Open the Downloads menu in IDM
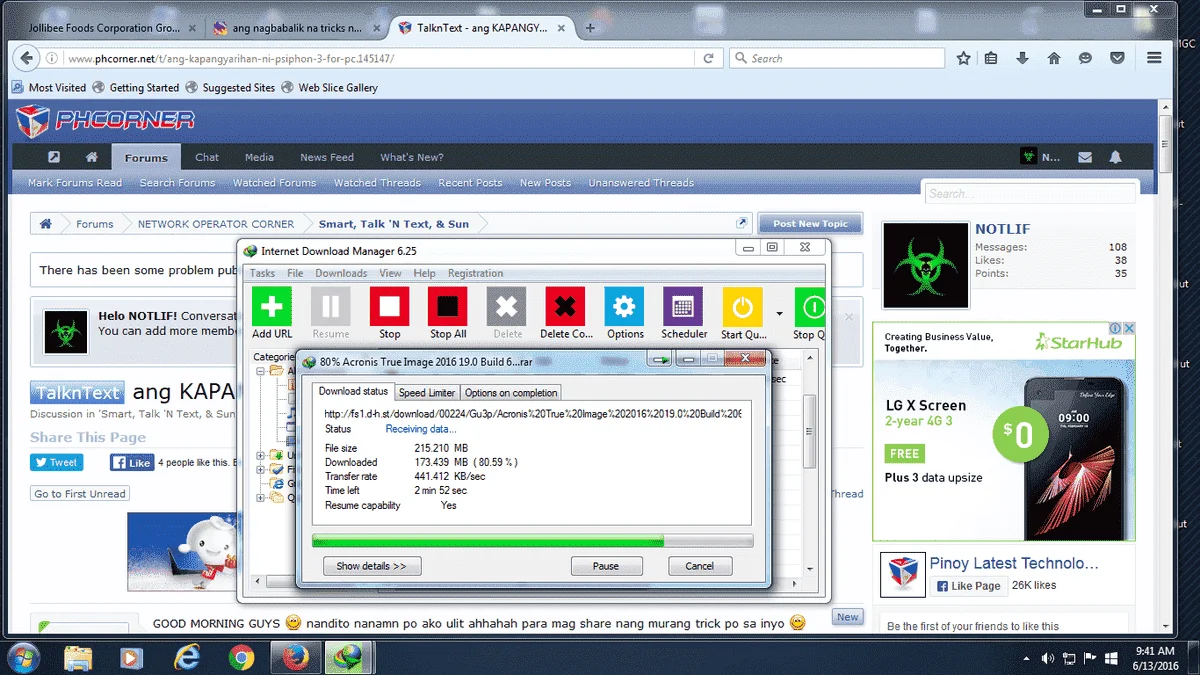Image resolution: width=1200 pixels, height=675 pixels. tap(341, 273)
